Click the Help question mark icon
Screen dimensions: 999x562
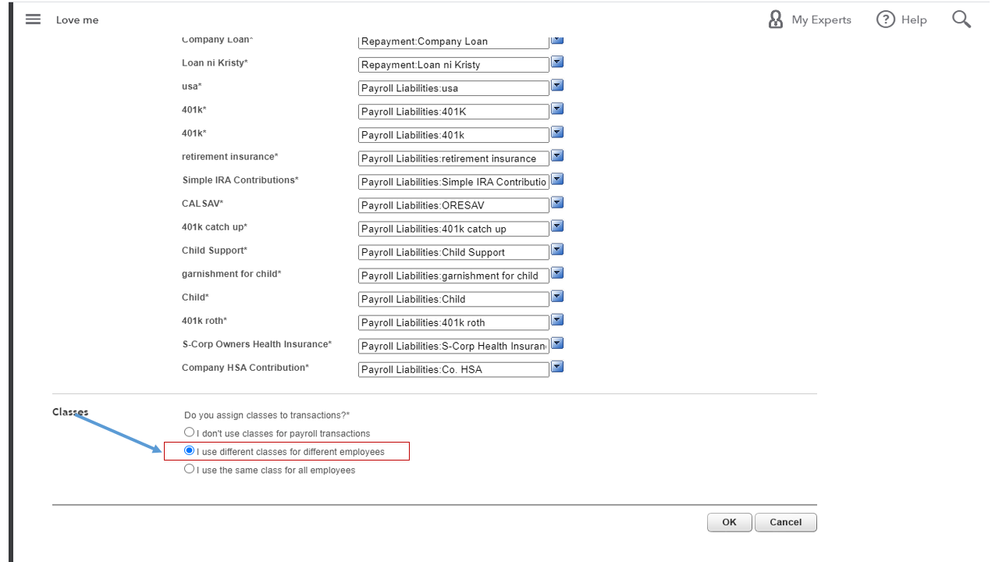[x=885, y=19]
